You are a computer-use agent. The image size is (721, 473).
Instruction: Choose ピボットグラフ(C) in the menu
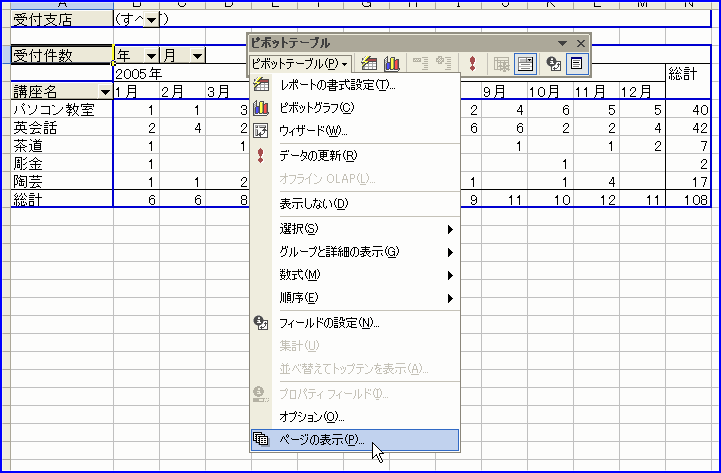coord(355,108)
